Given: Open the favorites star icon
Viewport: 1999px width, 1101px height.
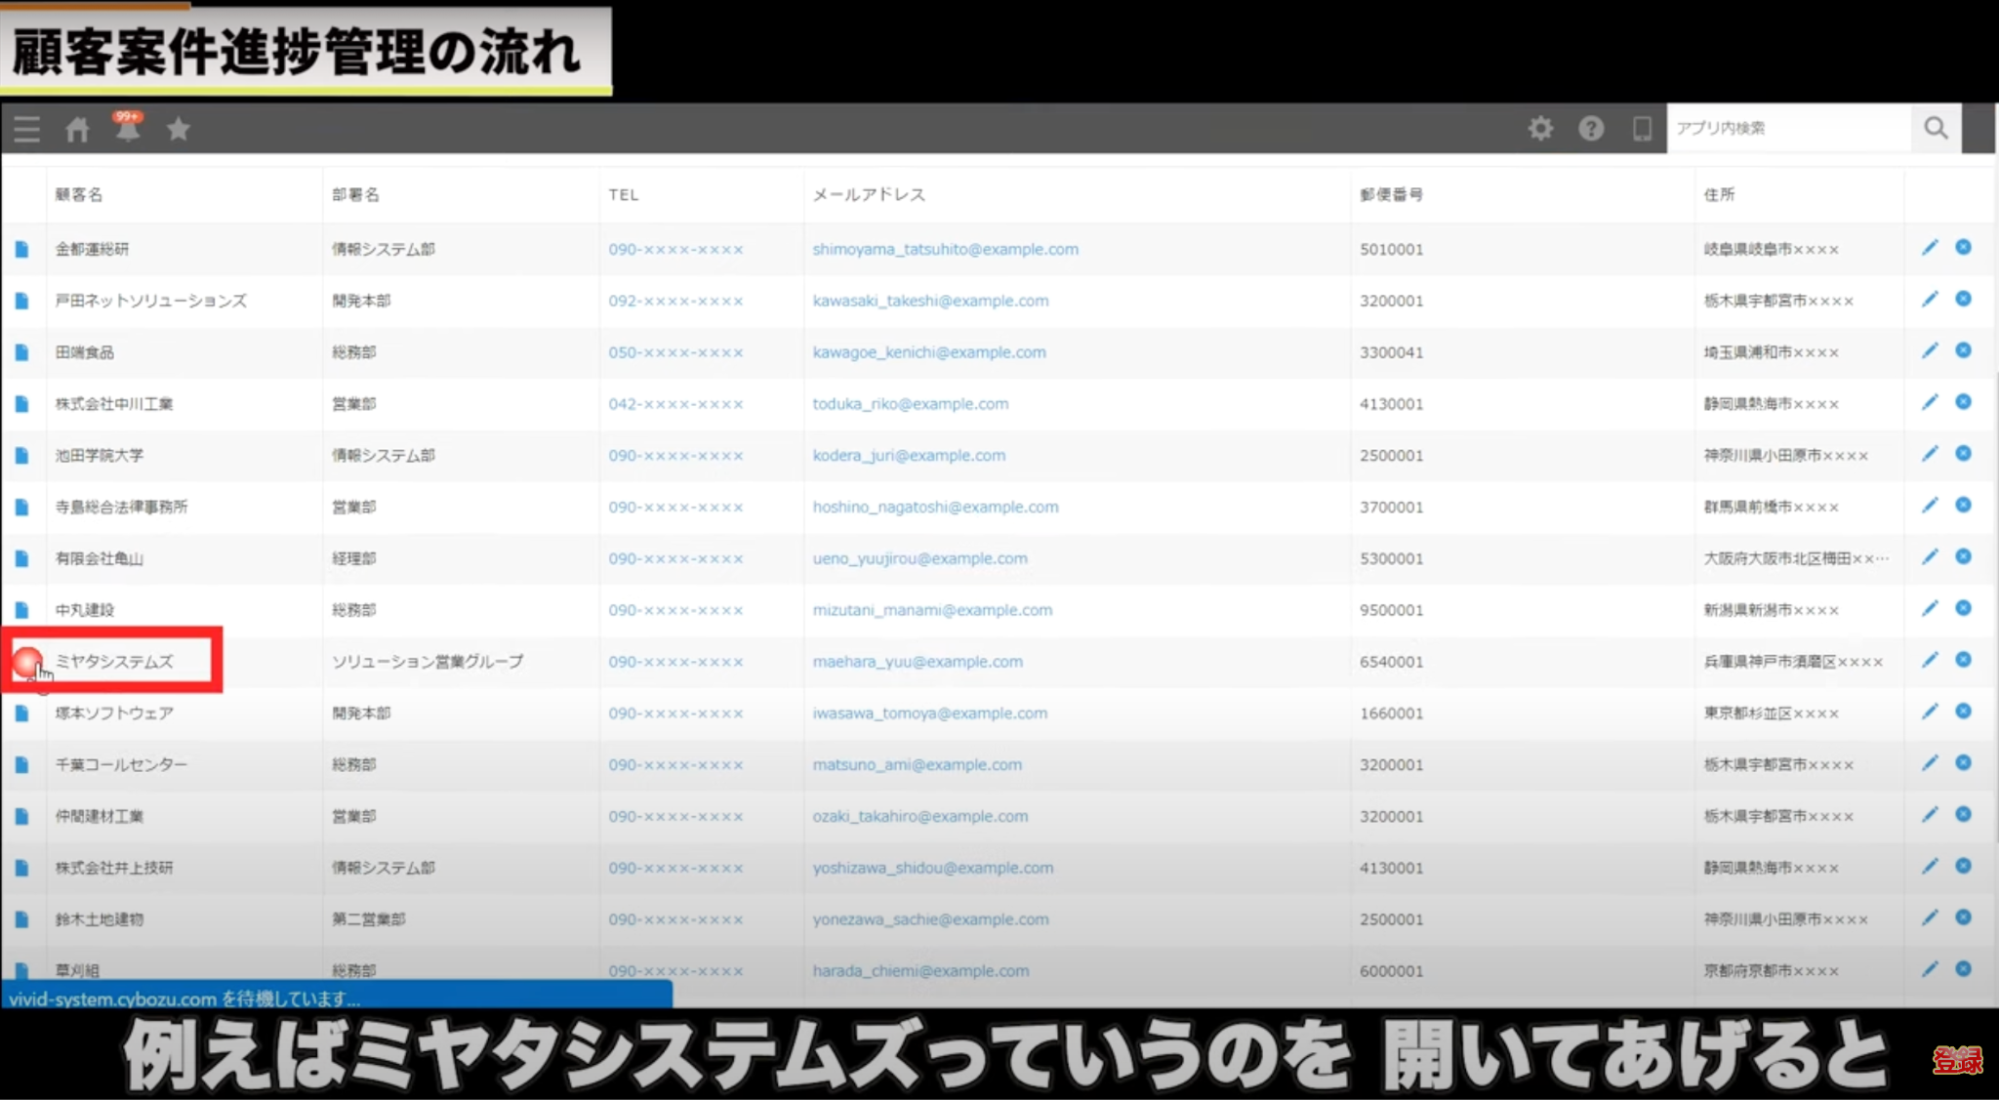Looking at the screenshot, I should click(x=178, y=129).
